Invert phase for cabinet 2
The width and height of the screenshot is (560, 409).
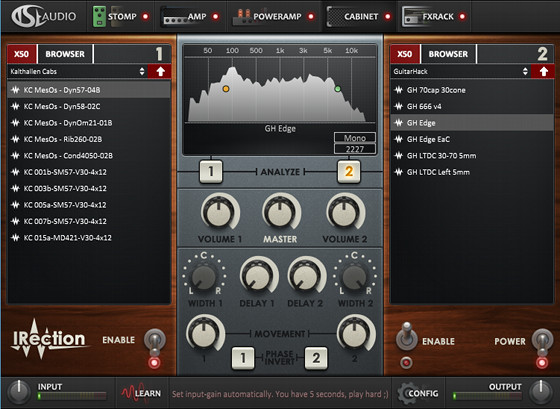pyautogui.click(x=316, y=358)
